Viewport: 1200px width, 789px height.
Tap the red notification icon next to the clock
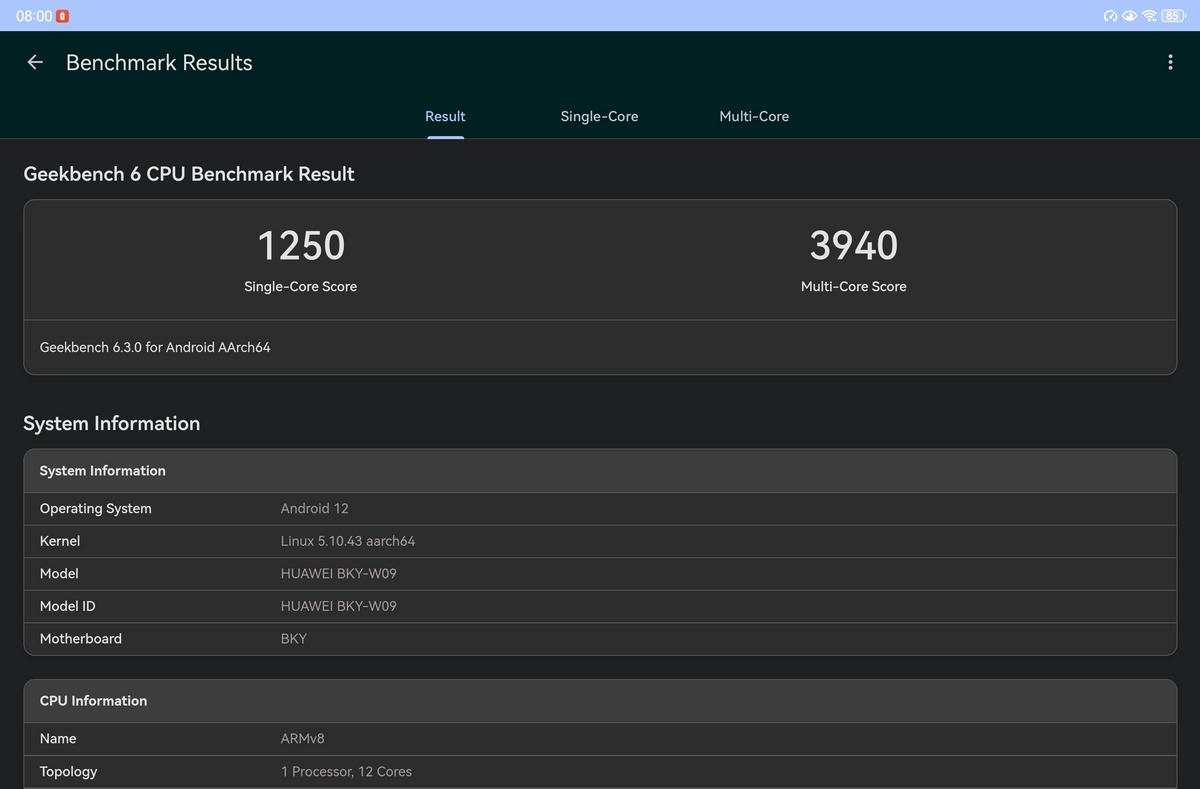click(x=63, y=16)
